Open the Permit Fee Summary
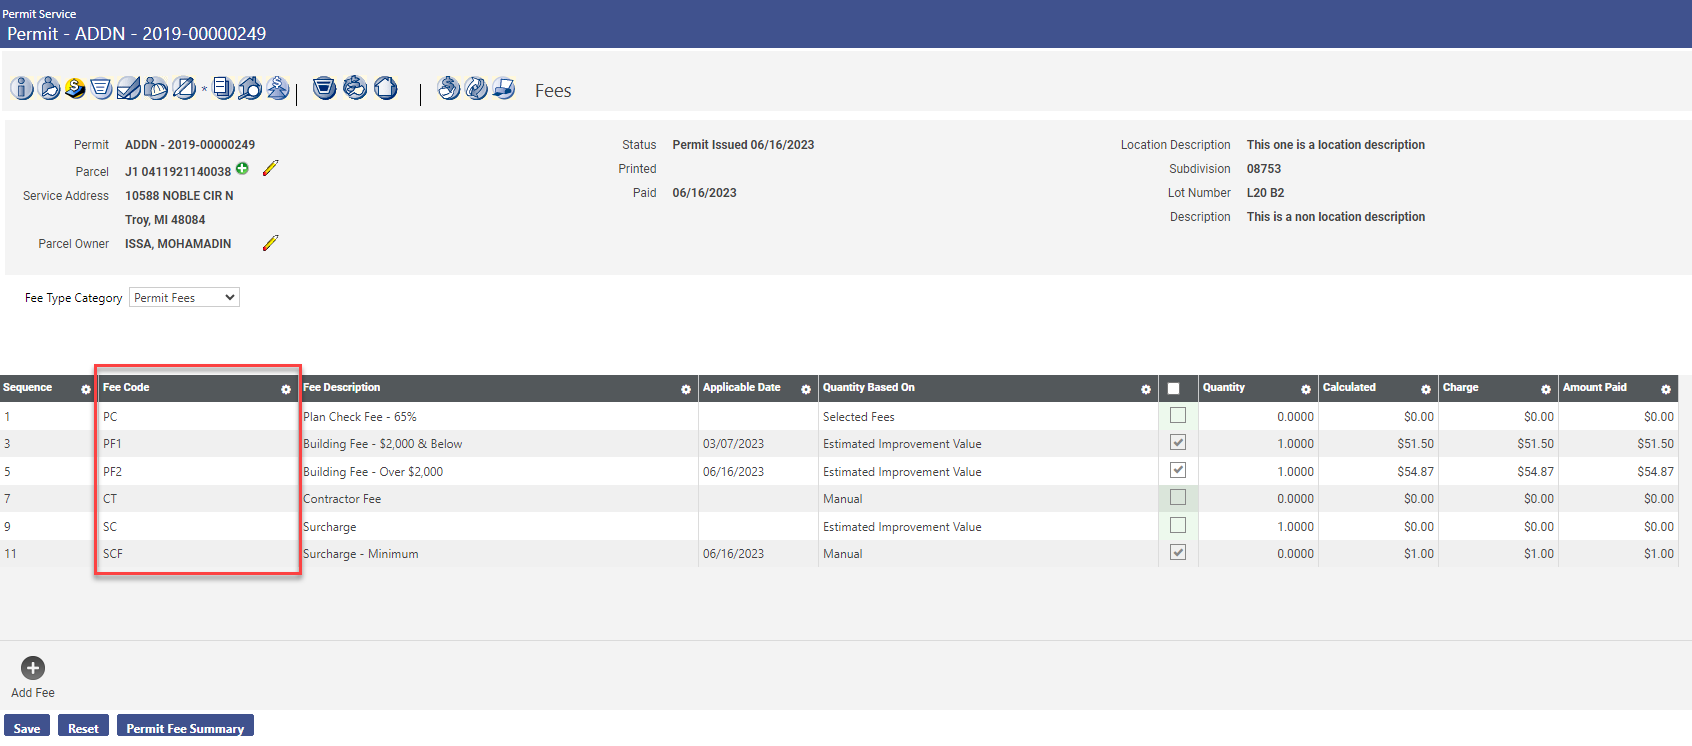 185,727
